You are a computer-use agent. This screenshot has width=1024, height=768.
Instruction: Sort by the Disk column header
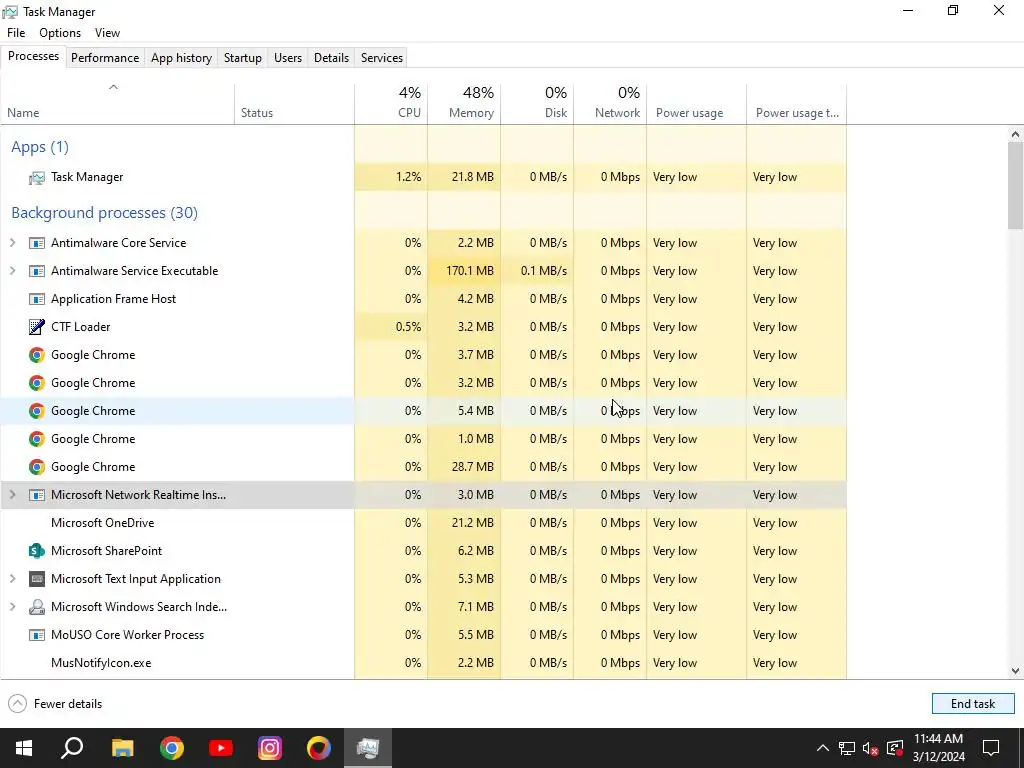pyautogui.click(x=537, y=104)
